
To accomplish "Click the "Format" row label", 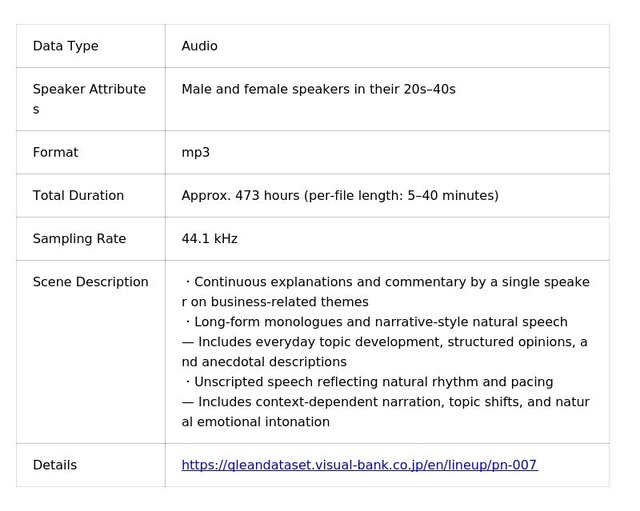I will tap(55, 153).
